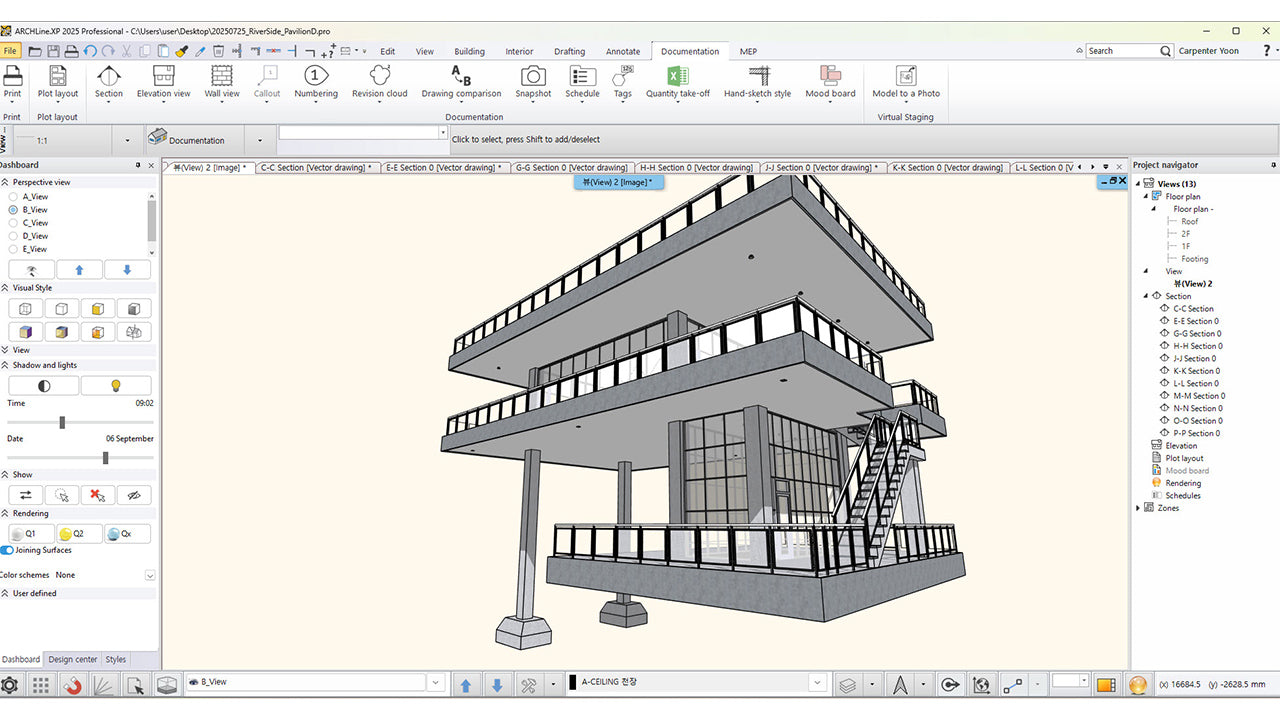Image resolution: width=1280 pixels, height=720 pixels.
Task: Select the Revision cloud tool
Action: [x=379, y=80]
